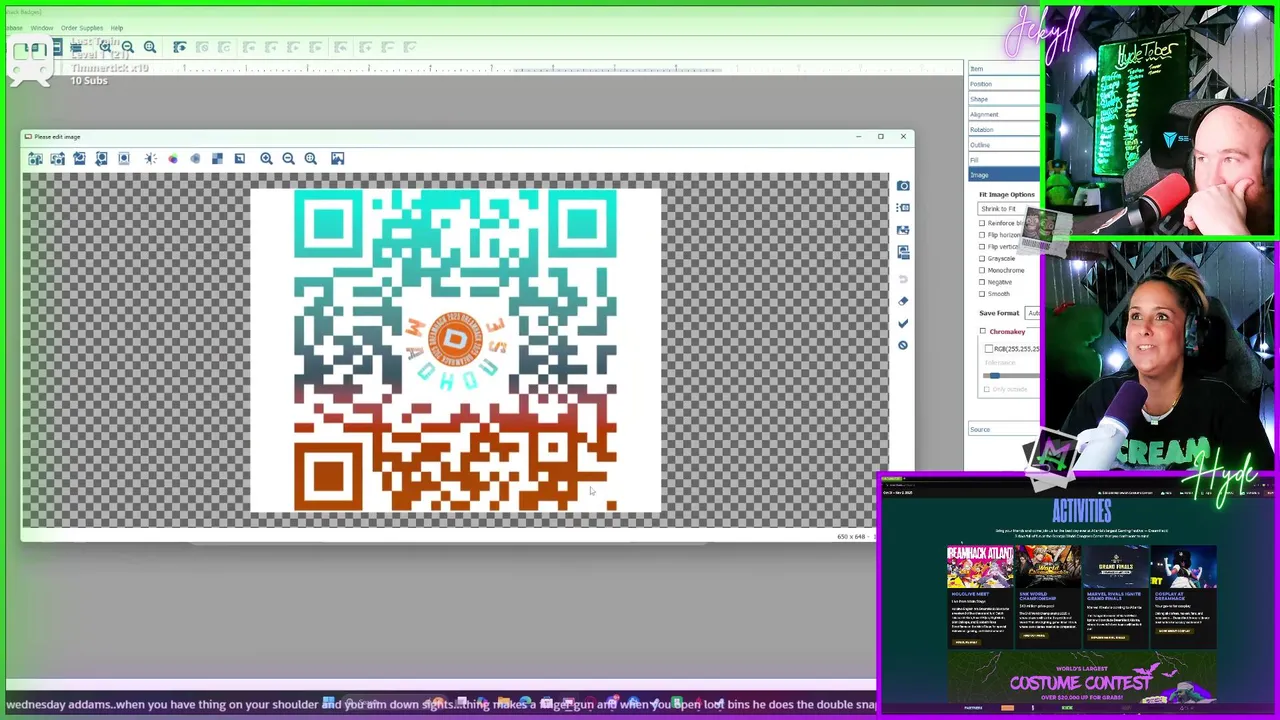Click the button under Marvel Rivals Ignite card
This screenshot has width=1280, height=720.
(1108, 637)
